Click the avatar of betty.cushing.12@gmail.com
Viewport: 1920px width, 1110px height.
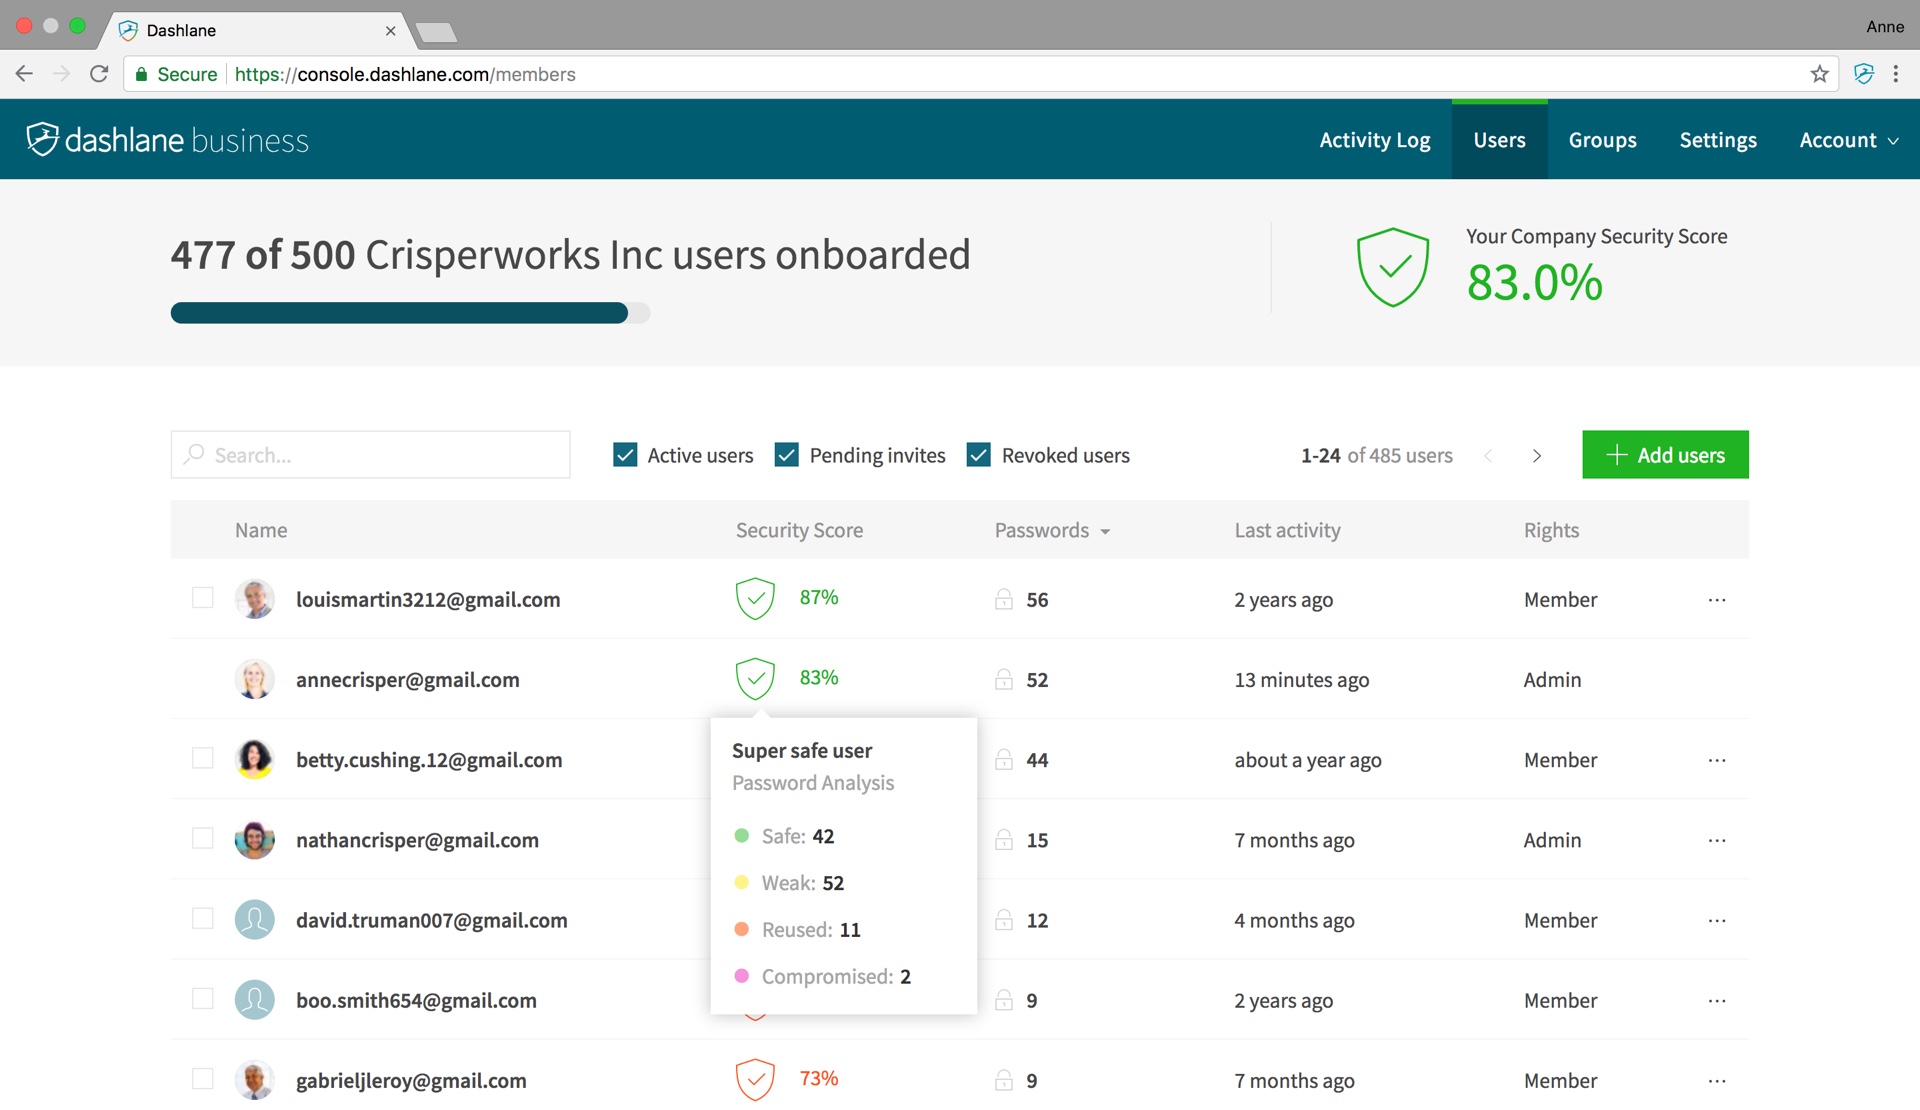point(254,759)
